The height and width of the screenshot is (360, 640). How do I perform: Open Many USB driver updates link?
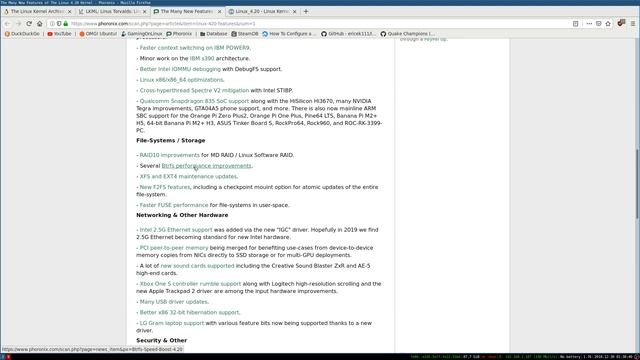(x=173, y=302)
